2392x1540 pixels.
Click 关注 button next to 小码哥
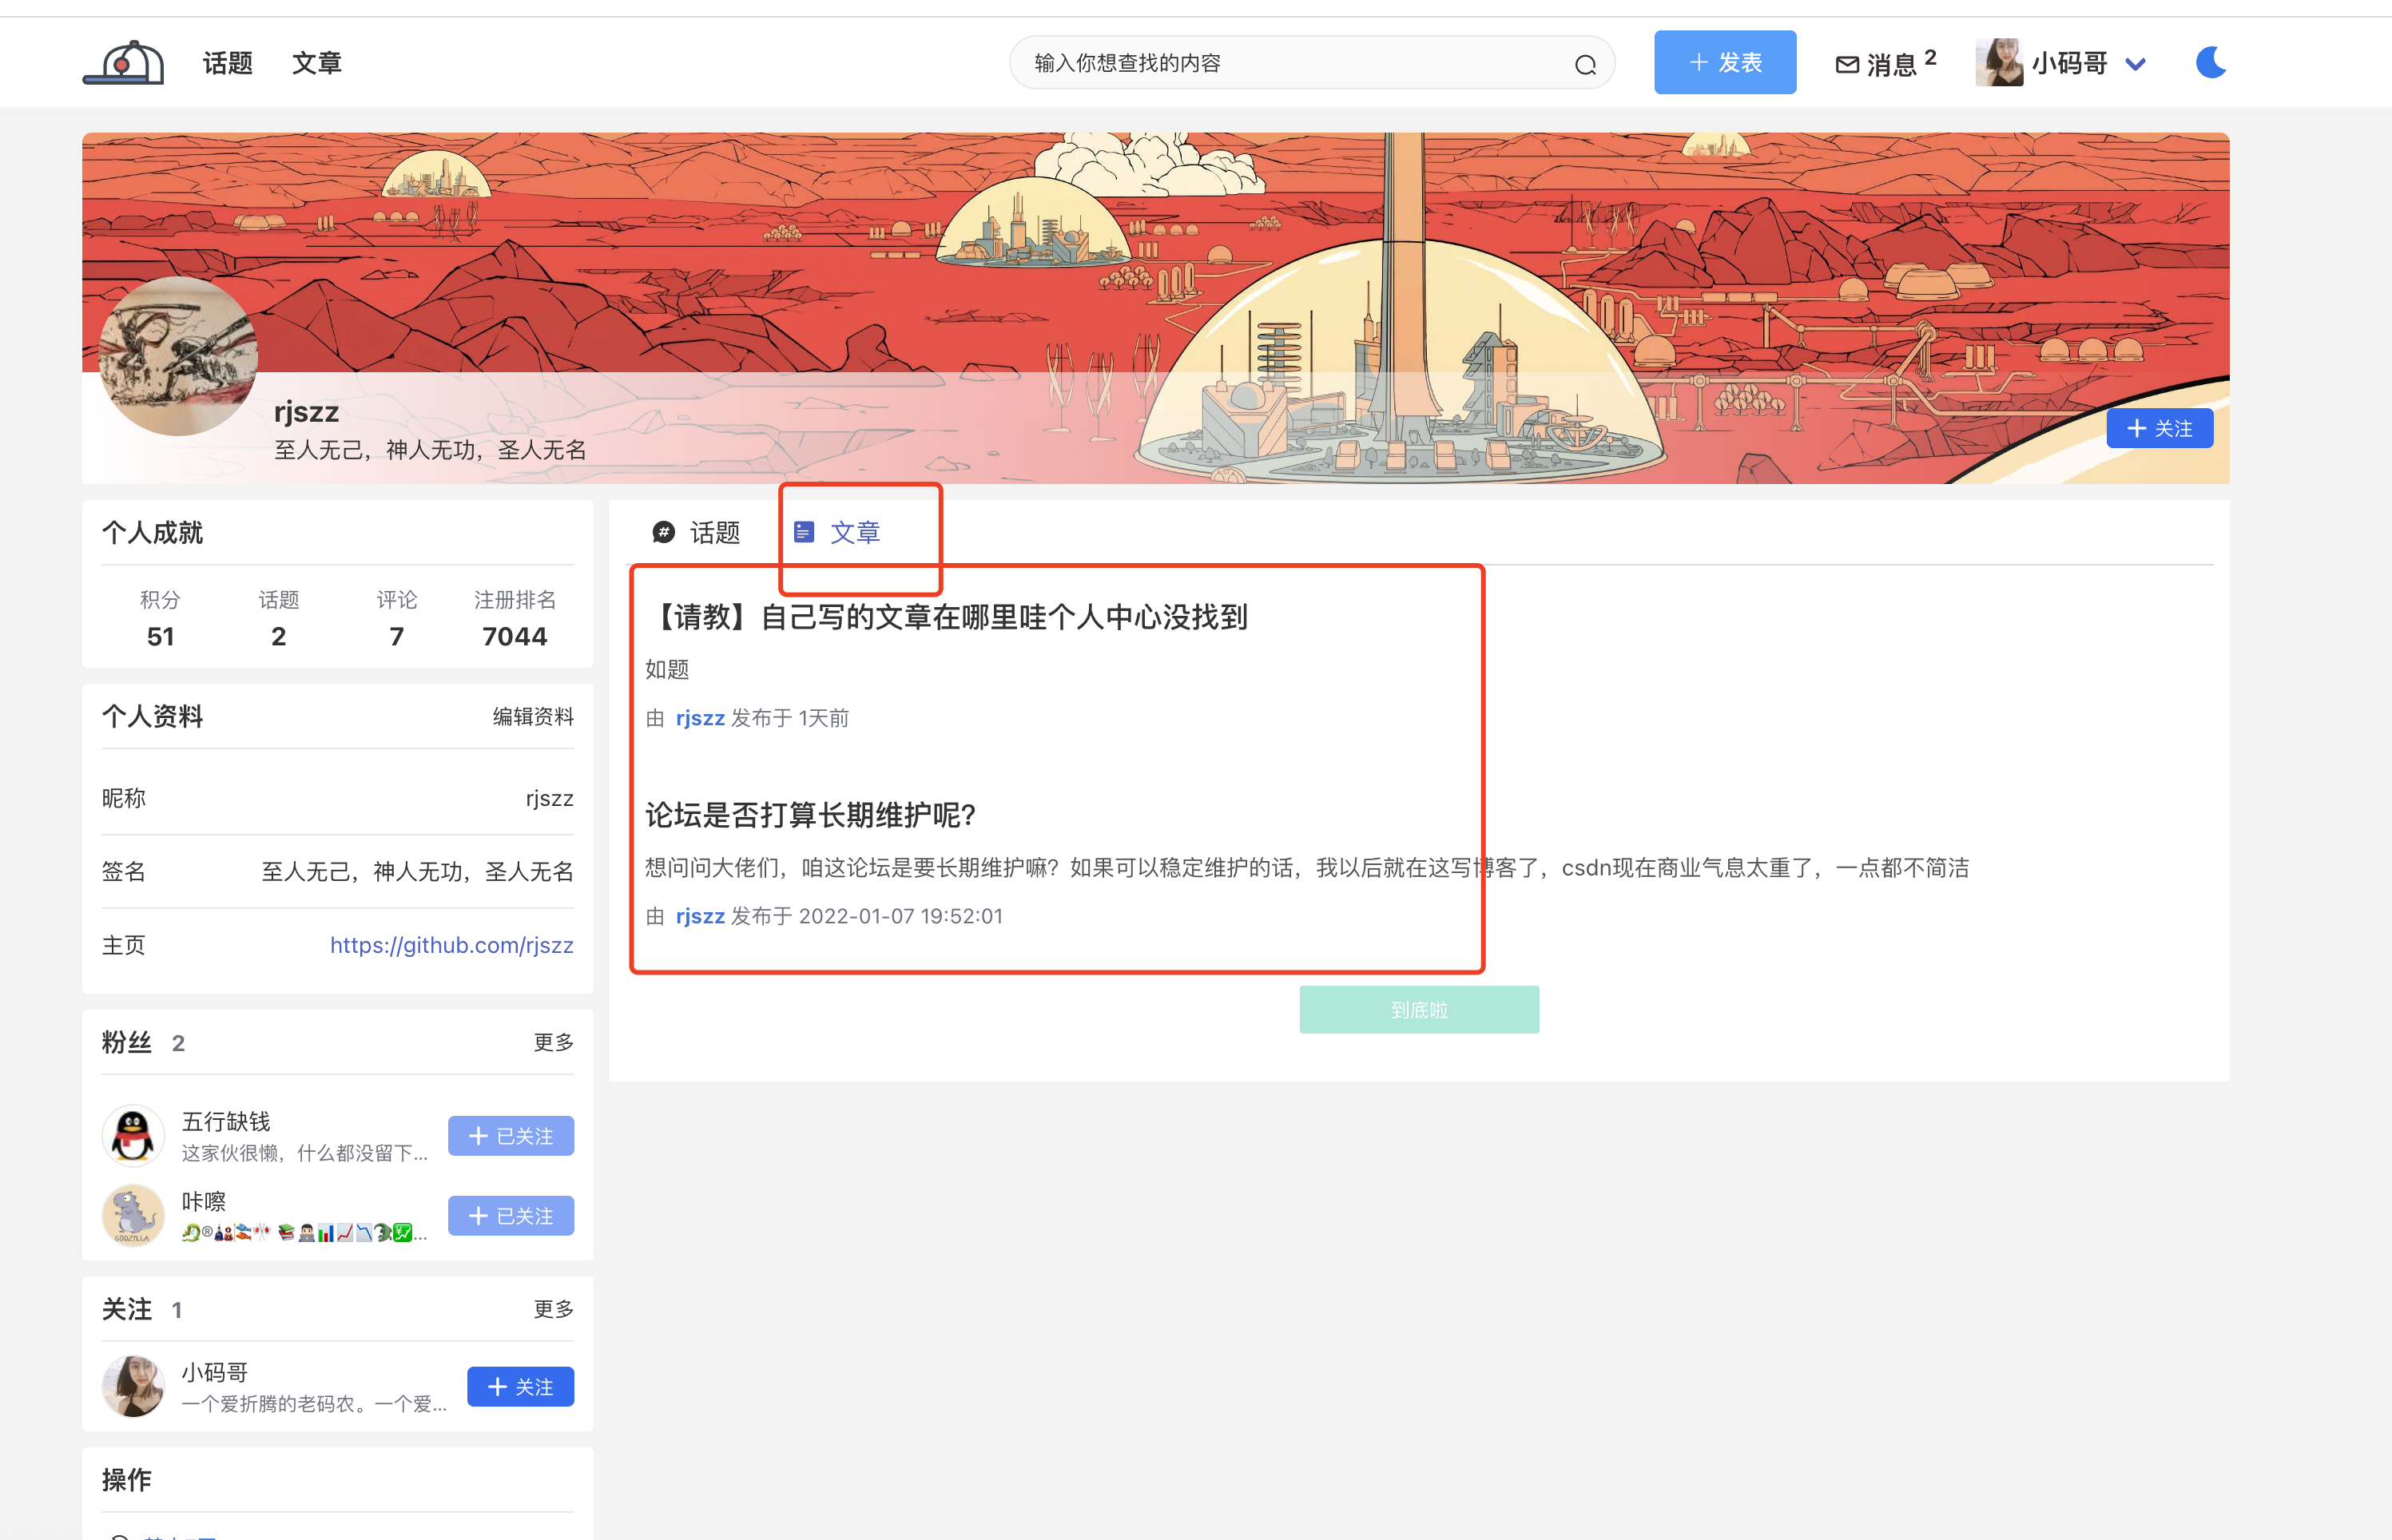click(521, 1387)
